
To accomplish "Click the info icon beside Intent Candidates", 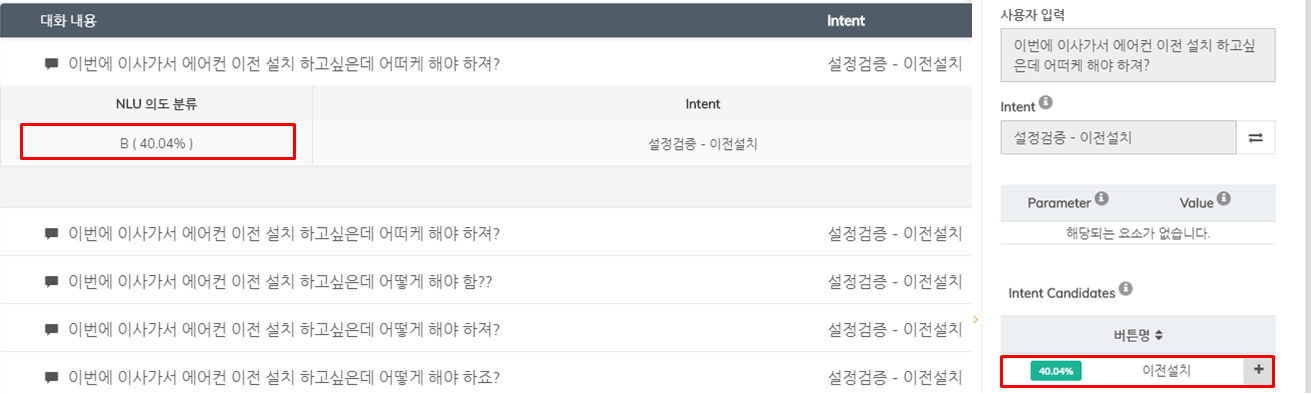I will [x=1125, y=290].
